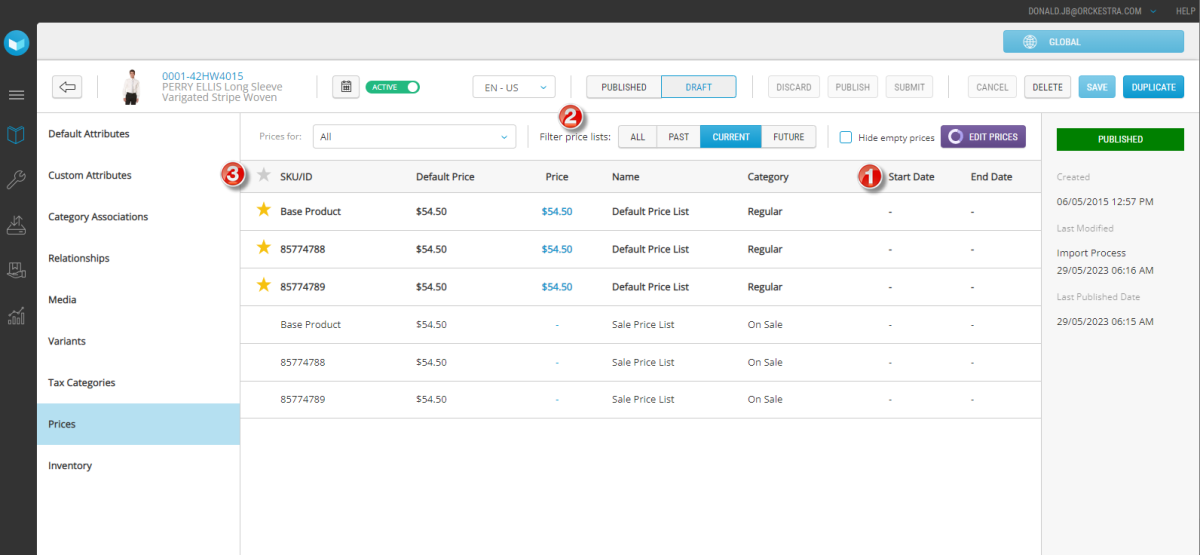Check the Hide empty prices checkbox
The width and height of the screenshot is (1200, 555).
pyautogui.click(x=846, y=137)
